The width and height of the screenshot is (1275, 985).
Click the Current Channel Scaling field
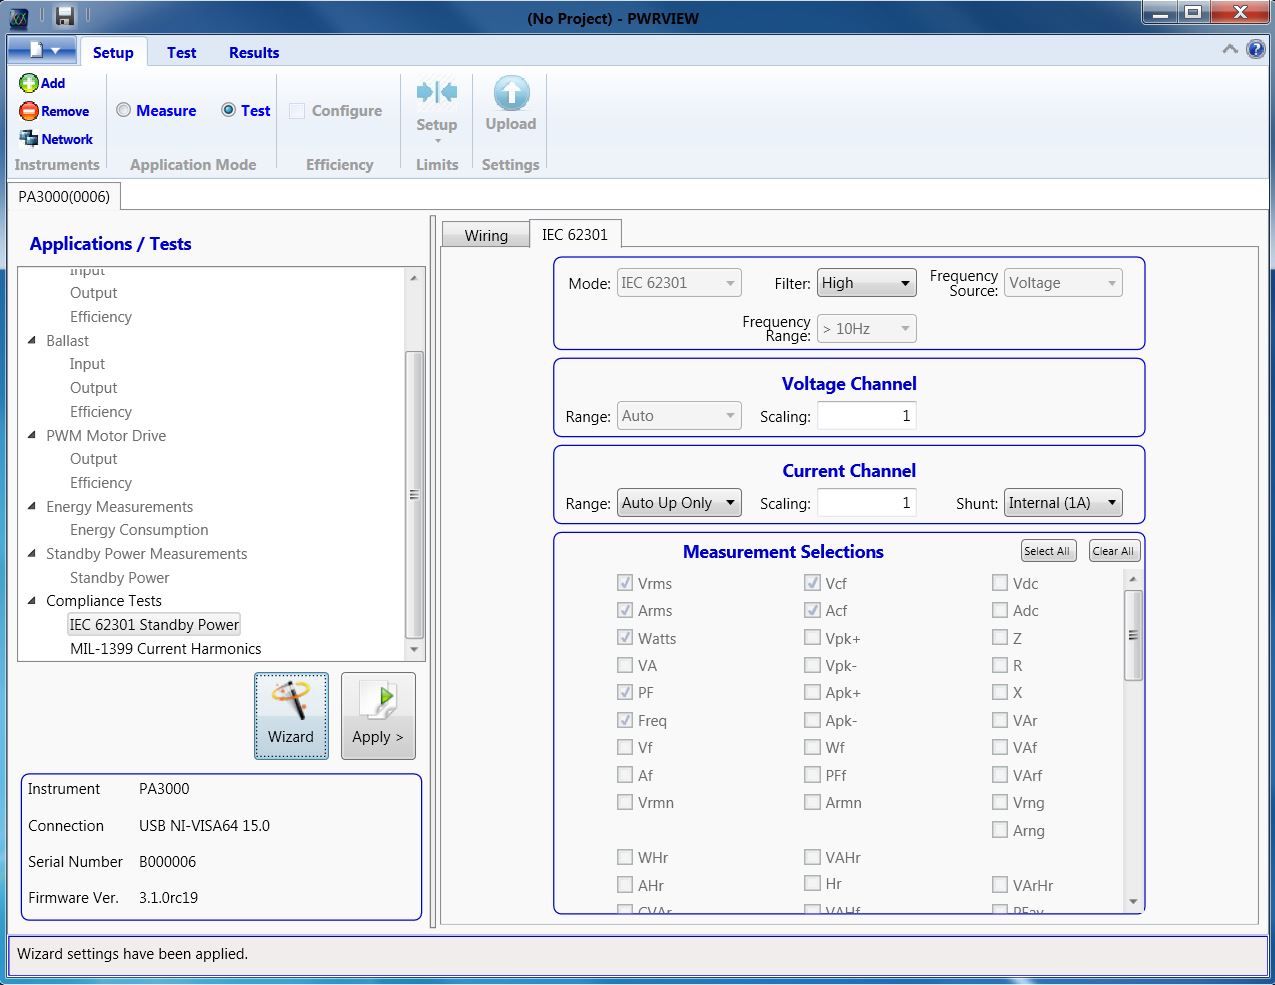(867, 503)
